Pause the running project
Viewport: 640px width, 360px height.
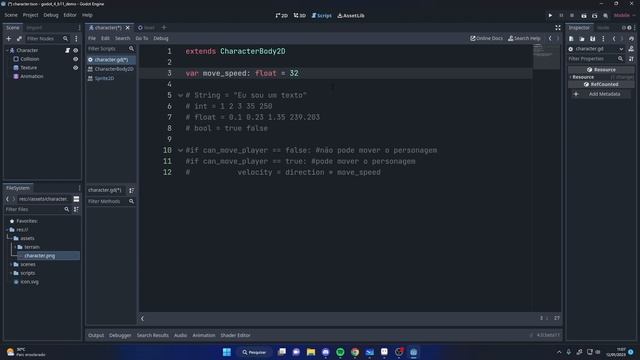561,16
